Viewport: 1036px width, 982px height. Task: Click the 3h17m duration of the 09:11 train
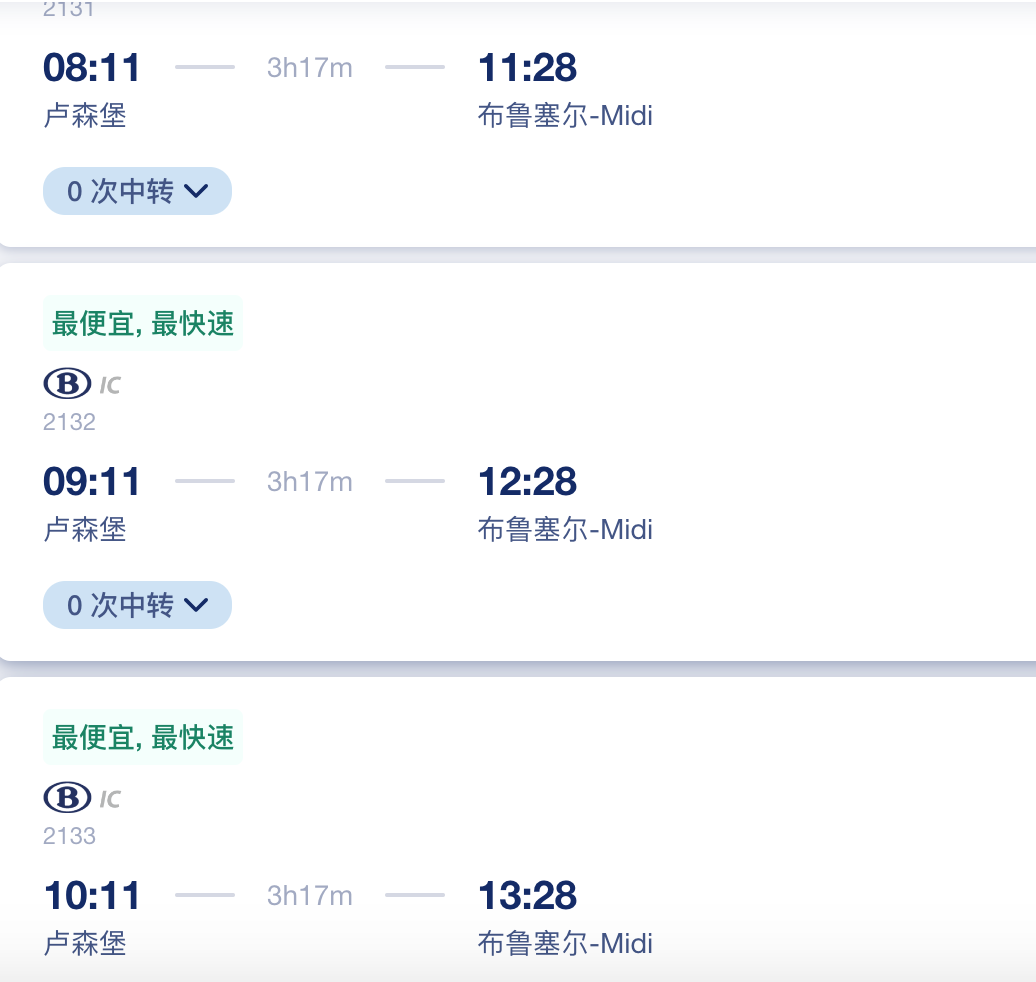tap(310, 482)
